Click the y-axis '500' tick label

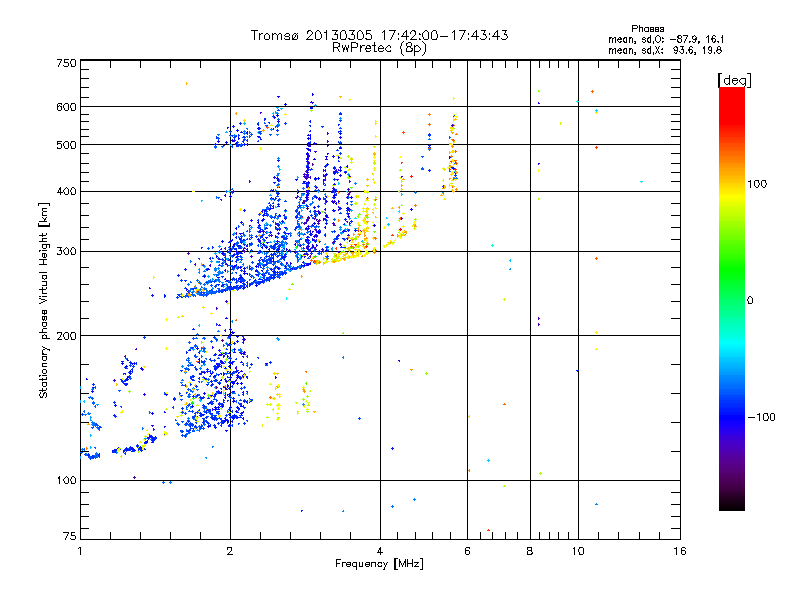pyautogui.click(x=67, y=145)
